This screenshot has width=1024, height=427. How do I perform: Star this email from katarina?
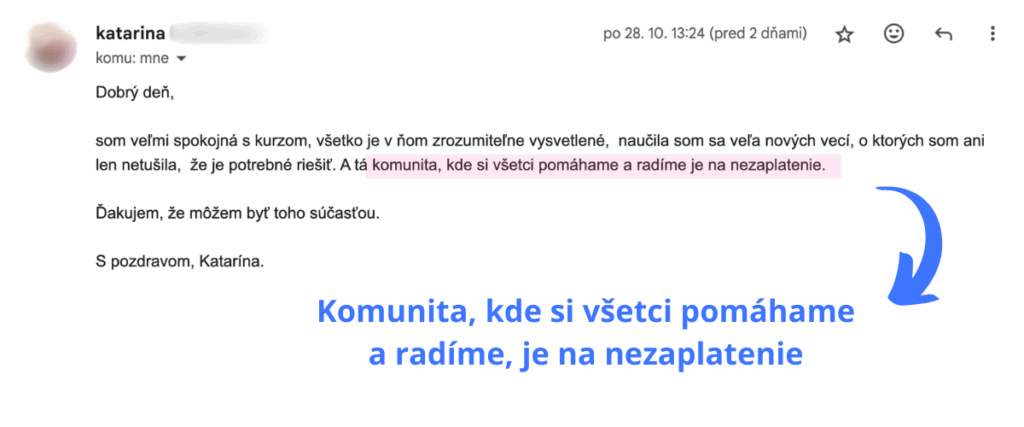(845, 35)
